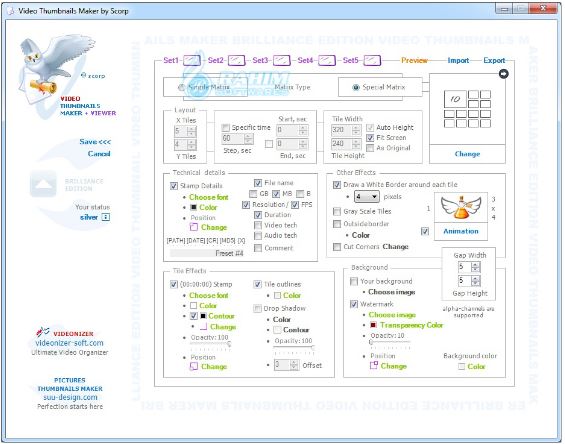The height and width of the screenshot is (444, 565).
Task: Click the silver status info icon
Action: (x=106, y=217)
